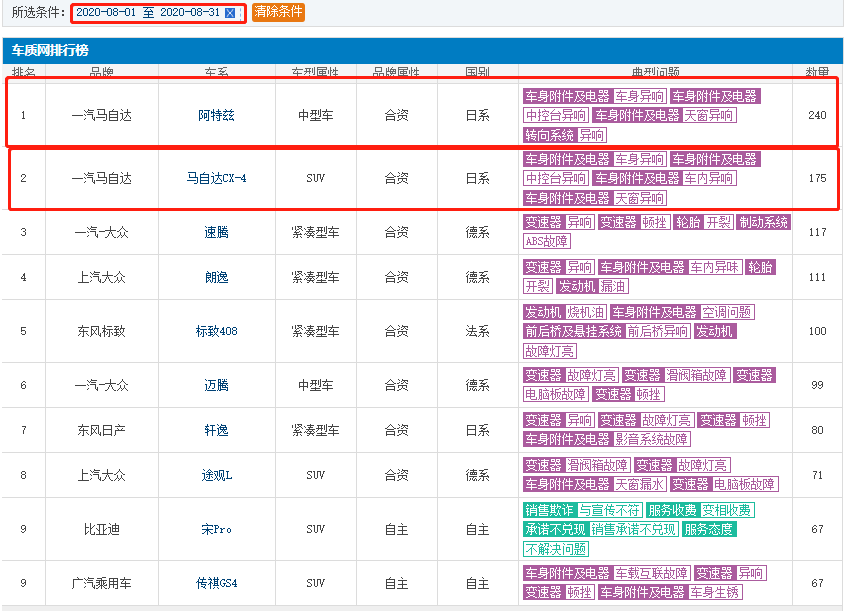The height and width of the screenshot is (611, 849).
Task: Click the 清除条件 button
Action: 278,12
